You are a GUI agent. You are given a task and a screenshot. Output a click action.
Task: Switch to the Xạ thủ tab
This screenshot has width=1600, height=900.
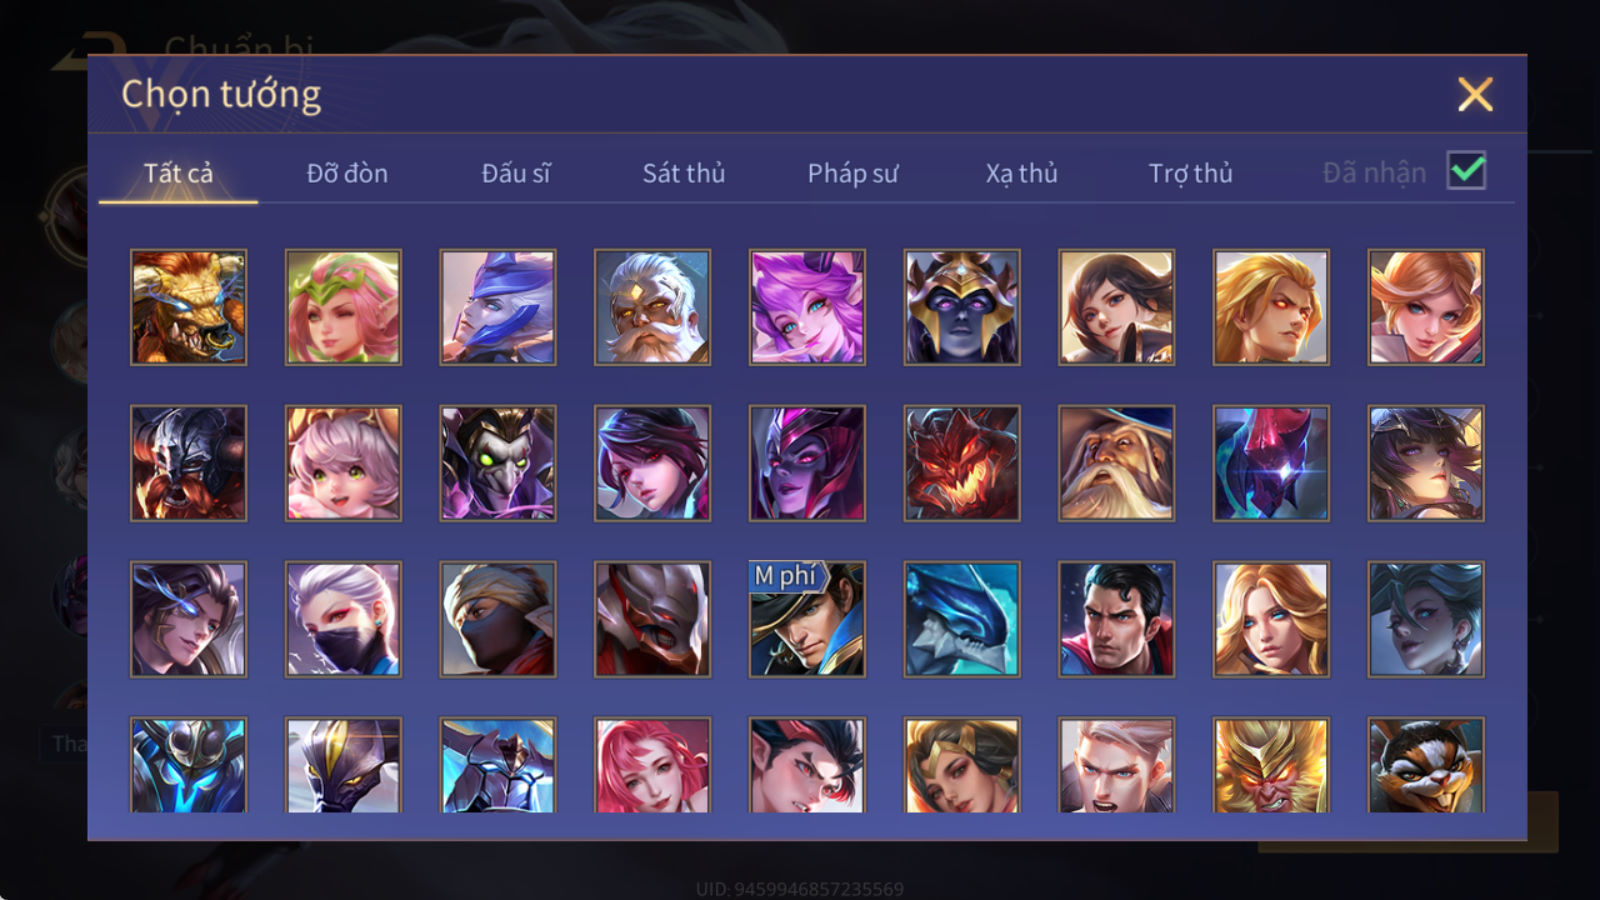click(1022, 173)
